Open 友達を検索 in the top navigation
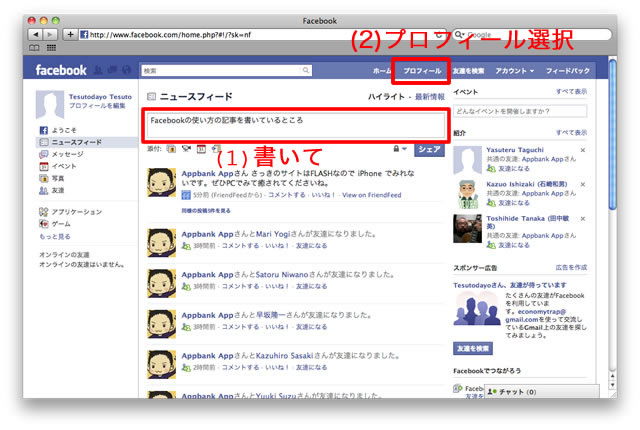Viewport: 640px width, 430px height. [x=469, y=71]
